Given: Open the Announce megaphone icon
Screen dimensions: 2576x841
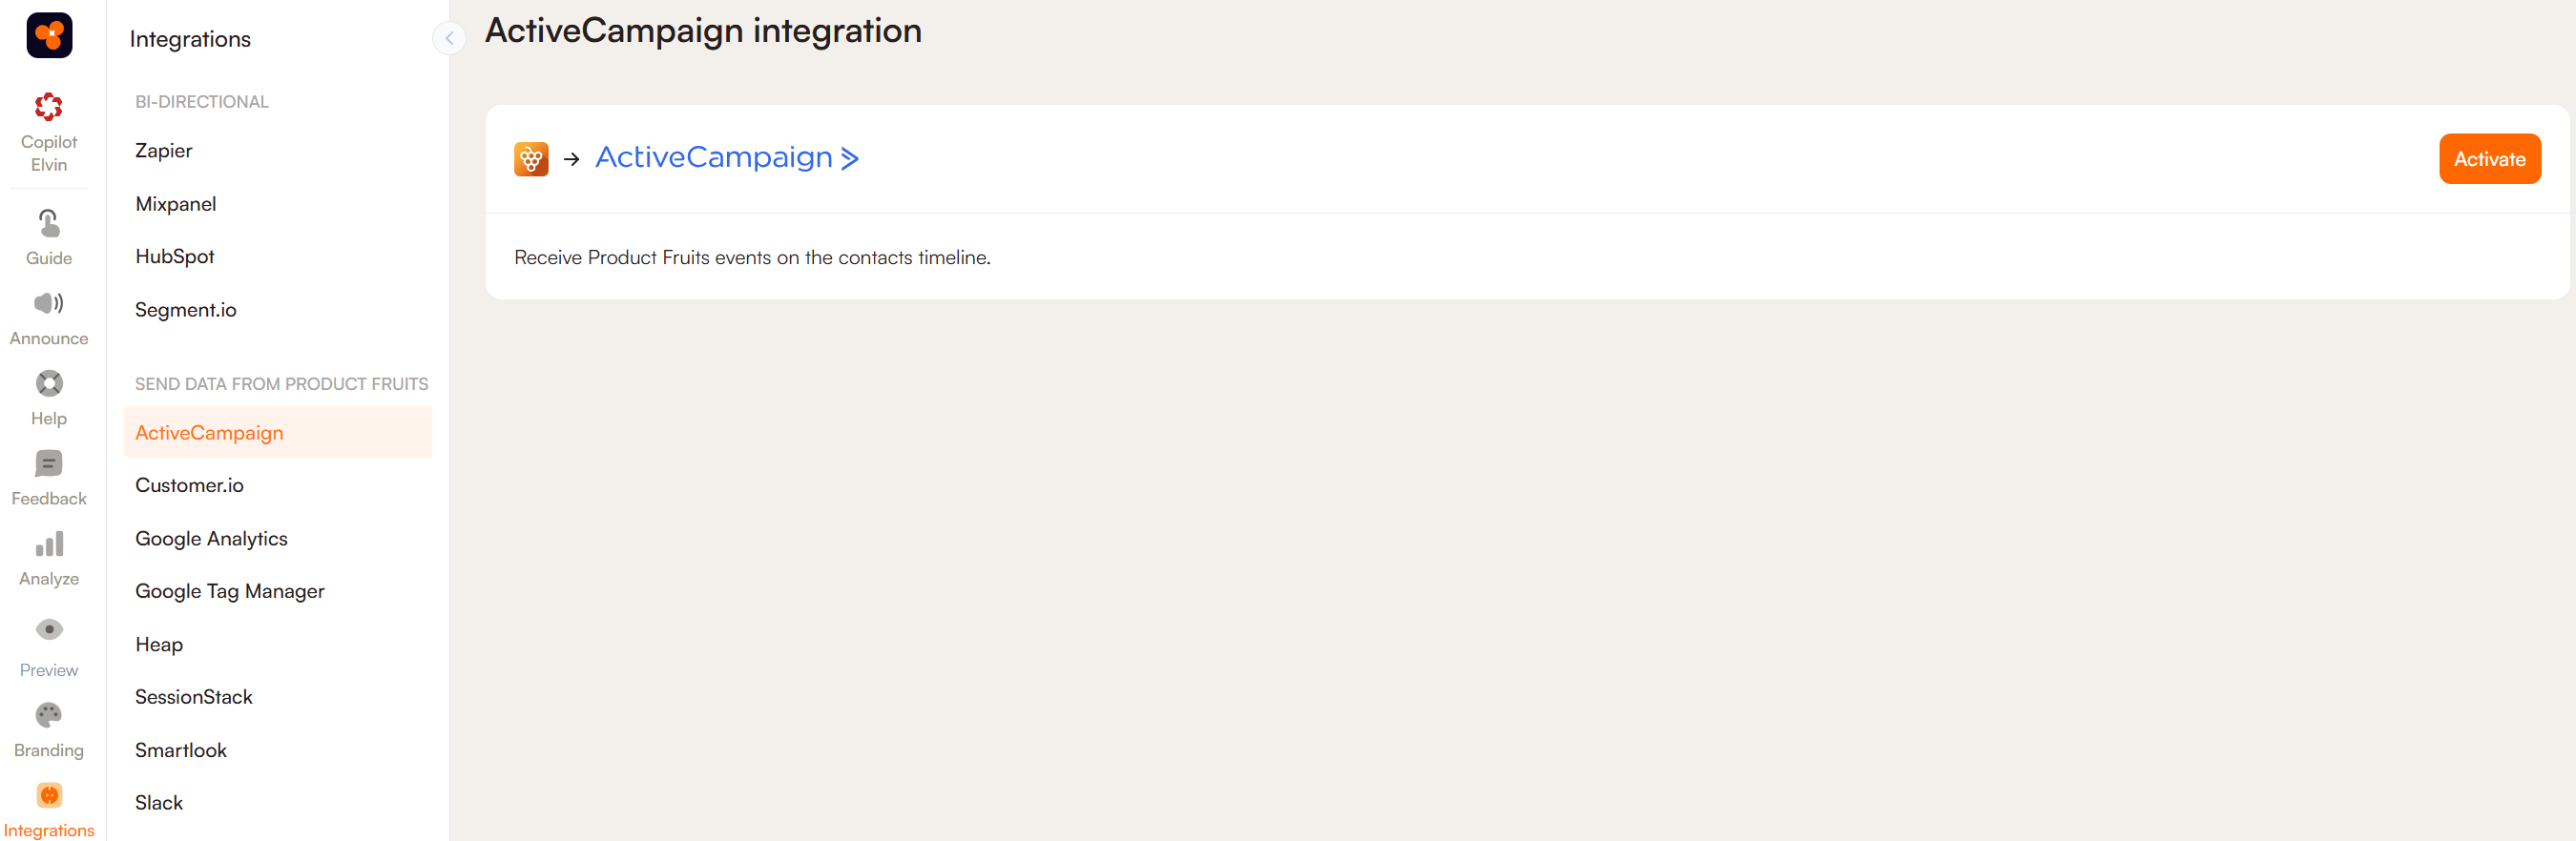Looking at the screenshot, I should 49,304.
